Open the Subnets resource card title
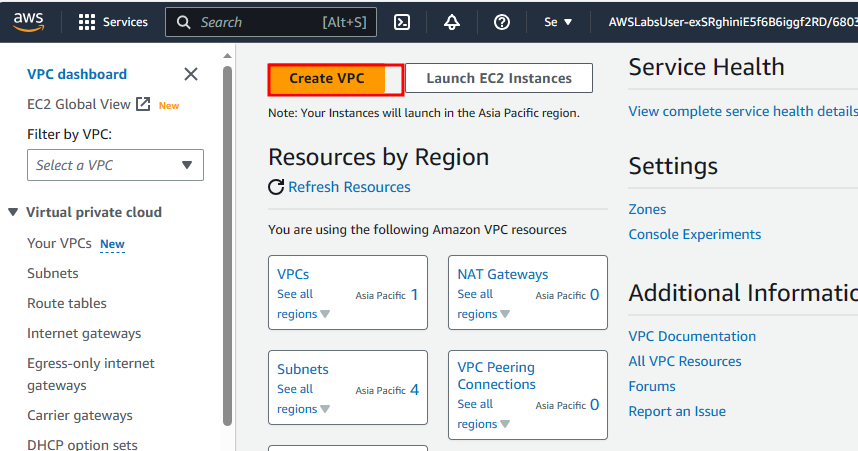This screenshot has width=858, height=451. (x=303, y=369)
